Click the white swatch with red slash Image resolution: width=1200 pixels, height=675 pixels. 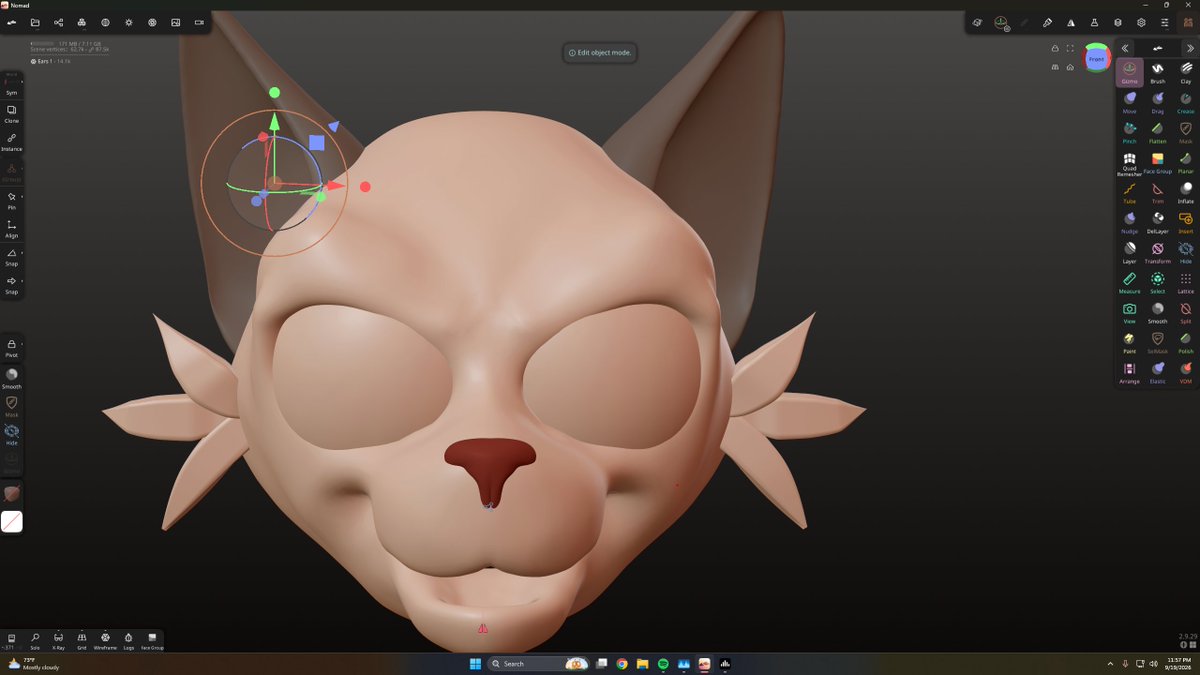(x=12, y=521)
